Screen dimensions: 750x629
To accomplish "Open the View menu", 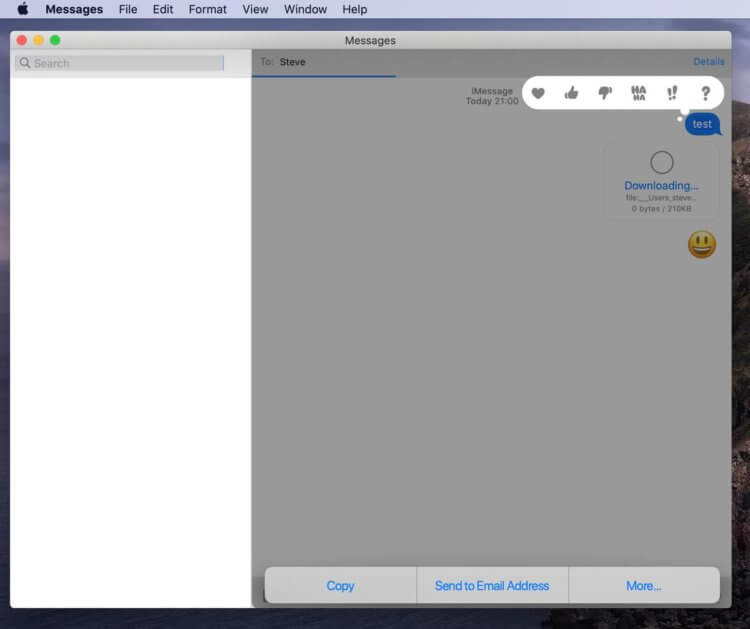I will 255,9.
